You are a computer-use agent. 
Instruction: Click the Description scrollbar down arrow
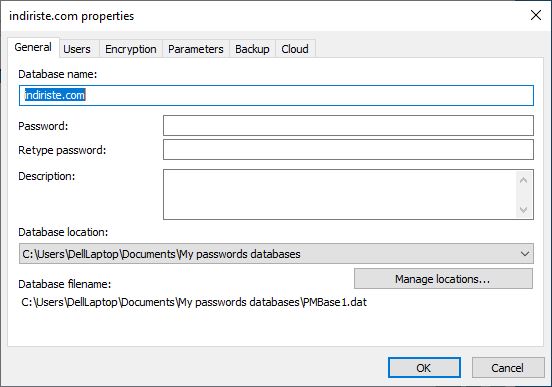[523, 210]
